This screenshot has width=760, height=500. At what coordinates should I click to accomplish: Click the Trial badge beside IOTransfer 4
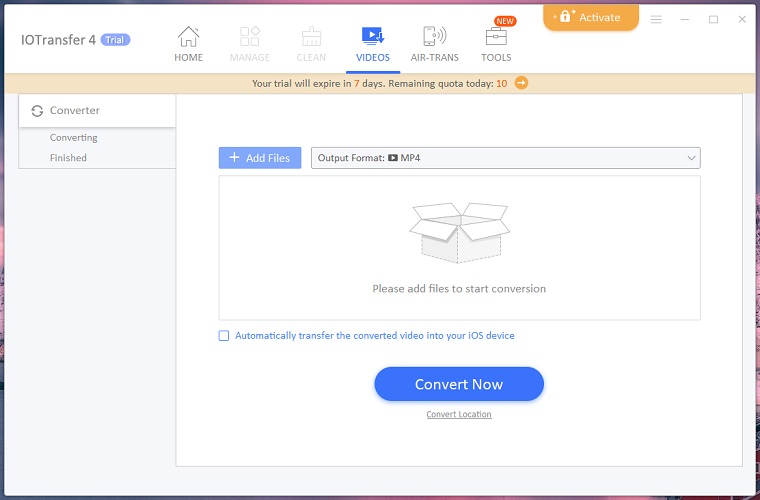[x=116, y=40]
